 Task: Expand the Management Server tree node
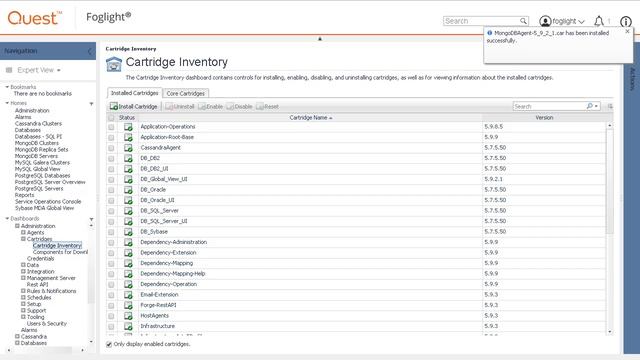click(x=23, y=278)
